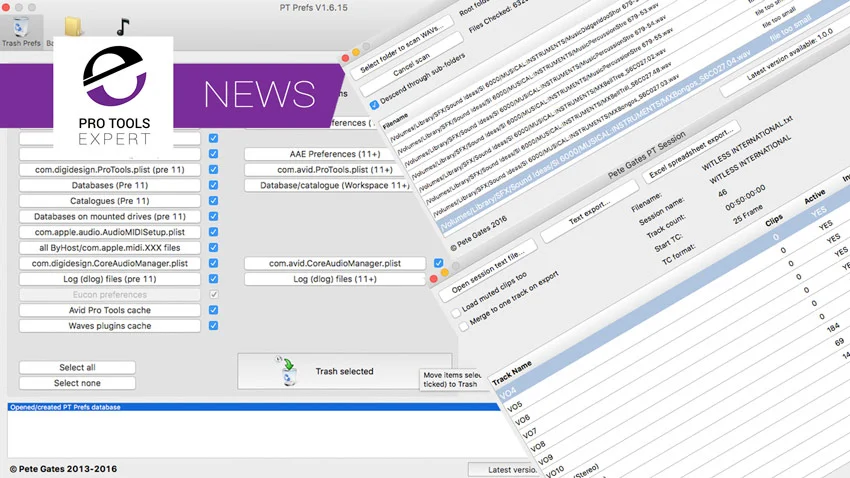The width and height of the screenshot is (850, 478).
Task: Click the Avid Pro Tools cache button
Action: click(x=110, y=310)
